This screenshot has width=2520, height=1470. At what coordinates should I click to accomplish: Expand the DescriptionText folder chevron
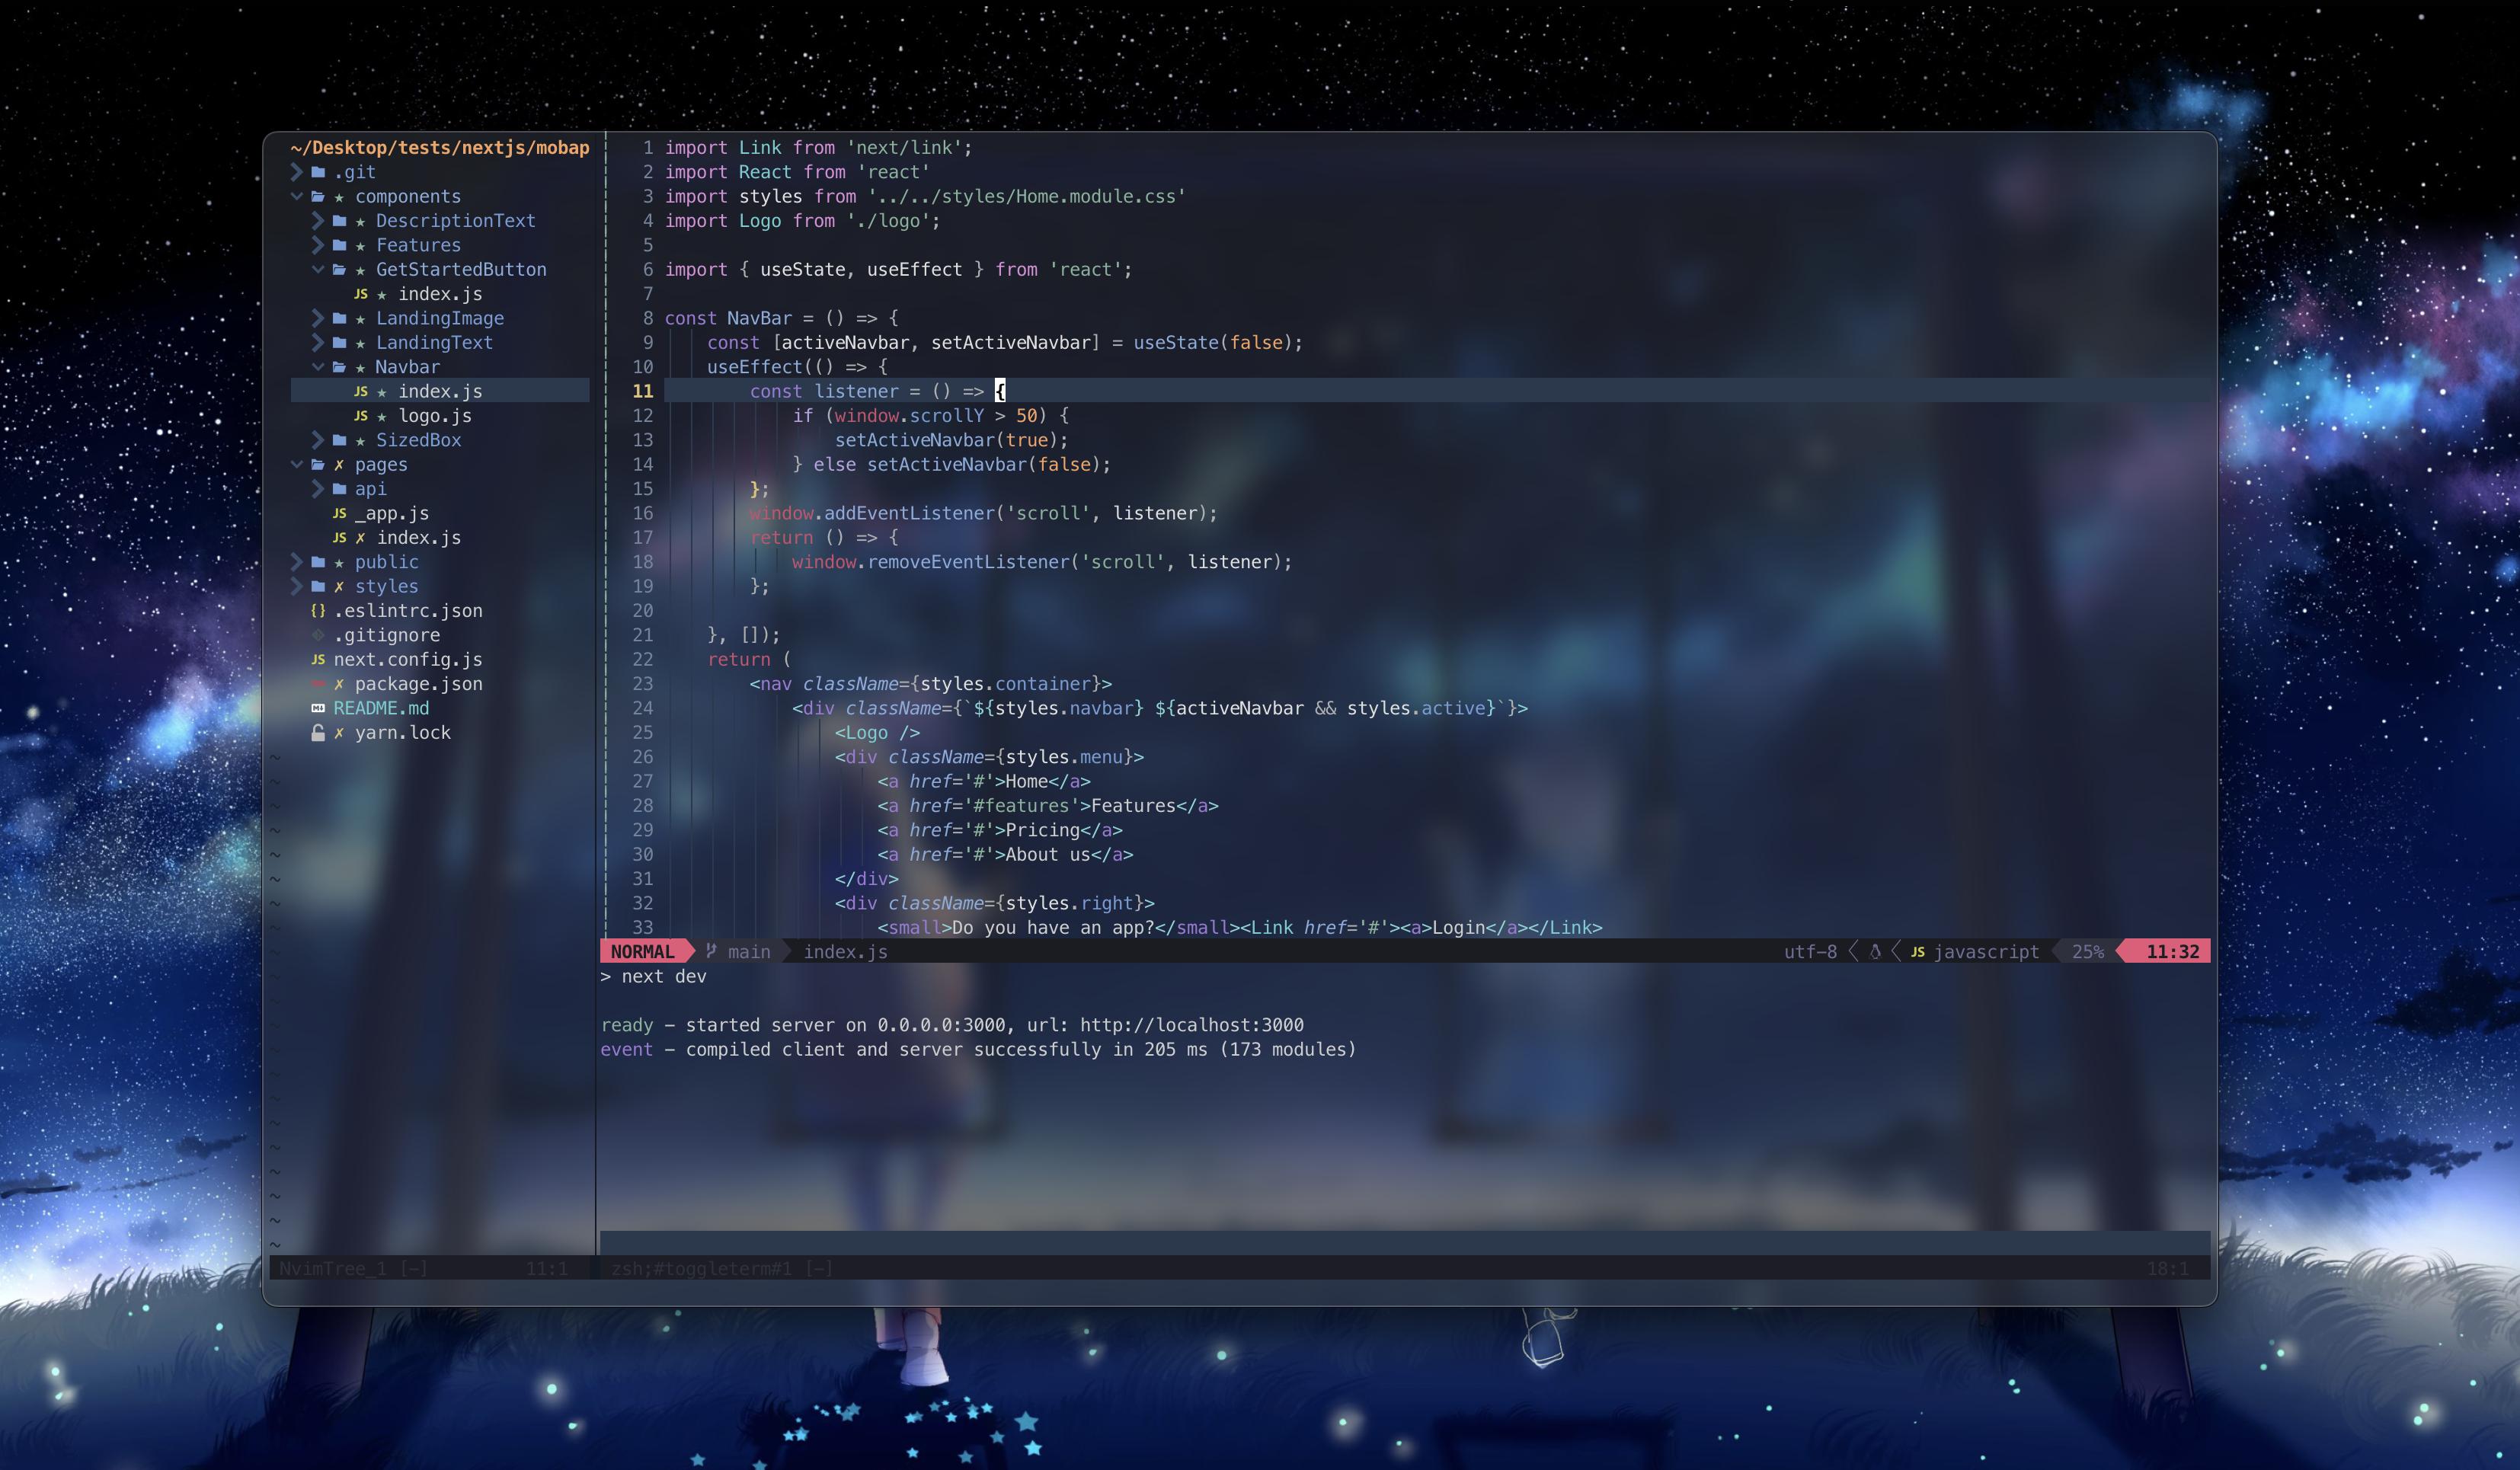click(317, 220)
